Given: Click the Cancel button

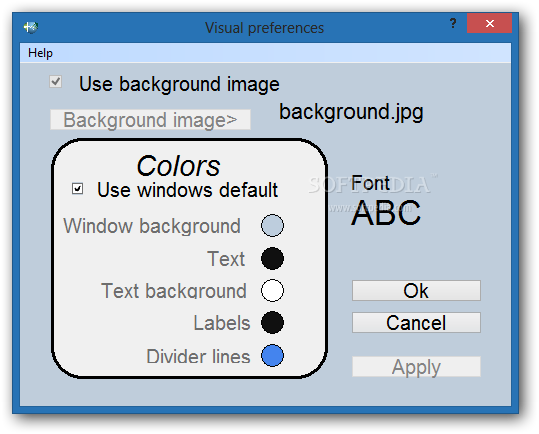Looking at the screenshot, I should click(416, 323).
